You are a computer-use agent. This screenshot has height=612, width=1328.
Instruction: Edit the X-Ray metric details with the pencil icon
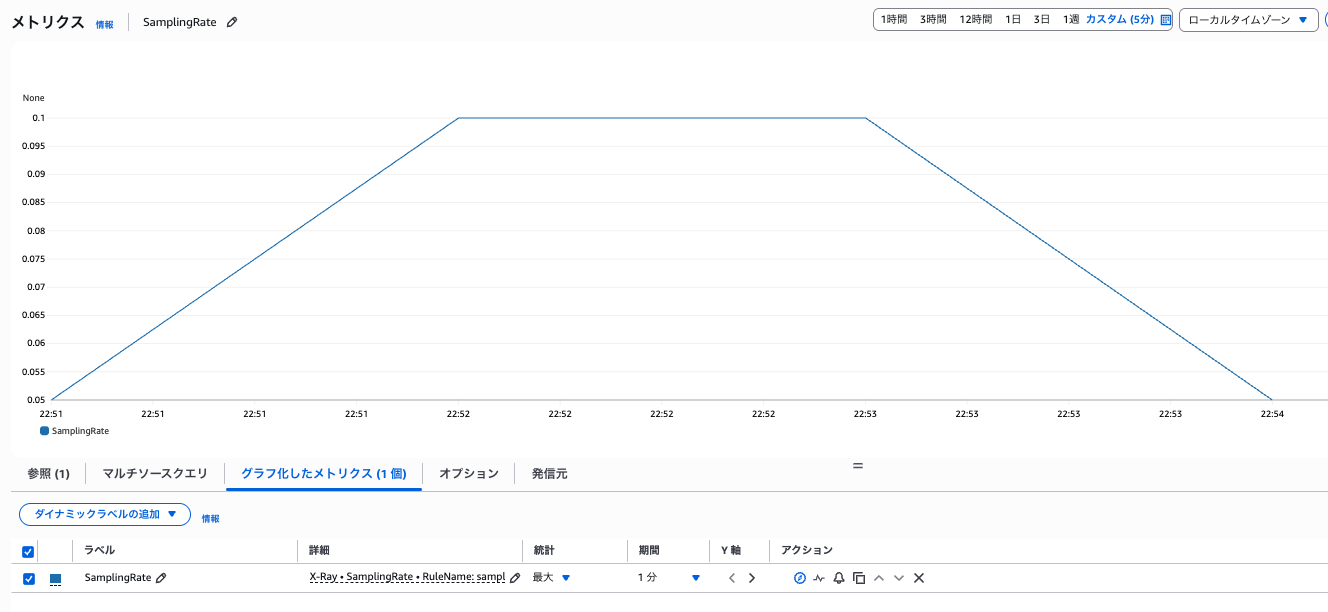tap(515, 578)
